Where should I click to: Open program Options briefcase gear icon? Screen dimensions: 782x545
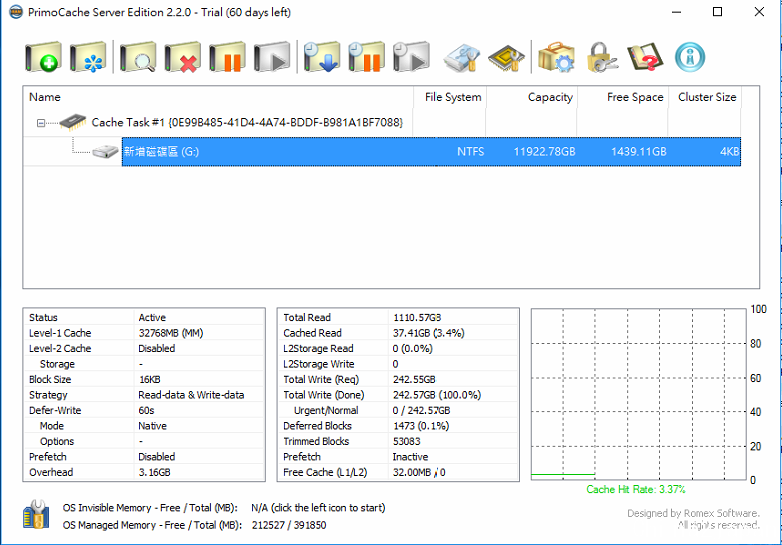[556, 57]
